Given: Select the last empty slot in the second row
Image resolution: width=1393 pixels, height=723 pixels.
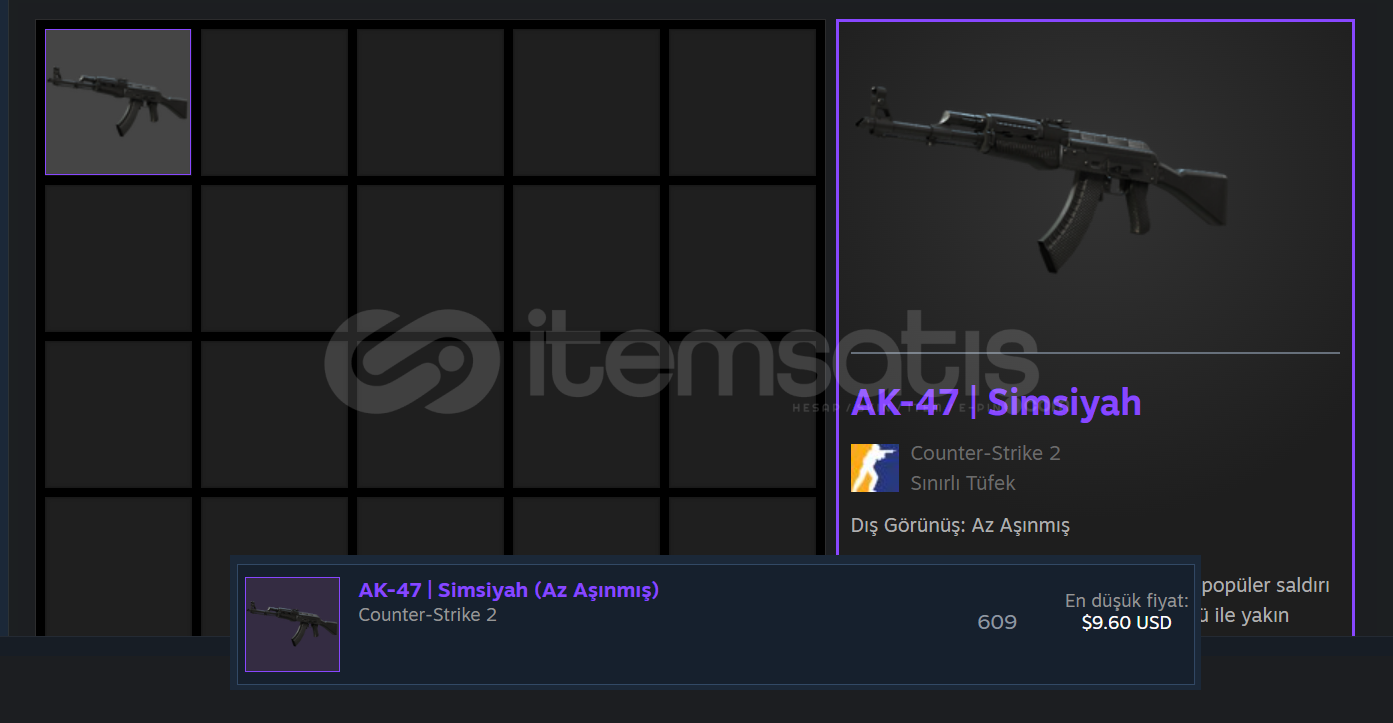Looking at the screenshot, I should pos(742,258).
